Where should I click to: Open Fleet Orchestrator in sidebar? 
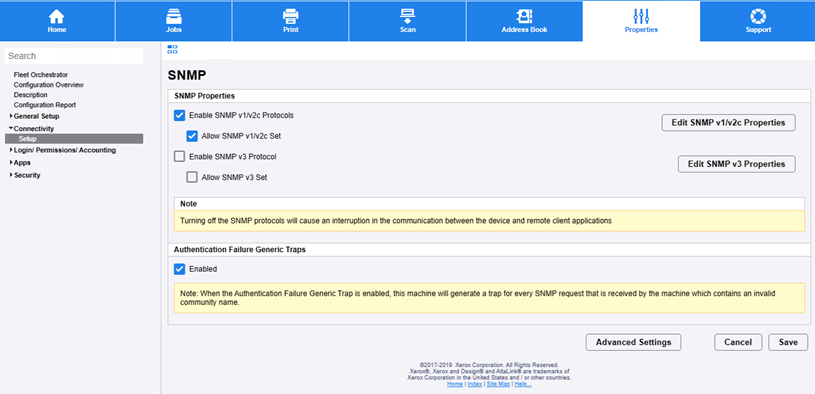pyautogui.click(x=41, y=75)
